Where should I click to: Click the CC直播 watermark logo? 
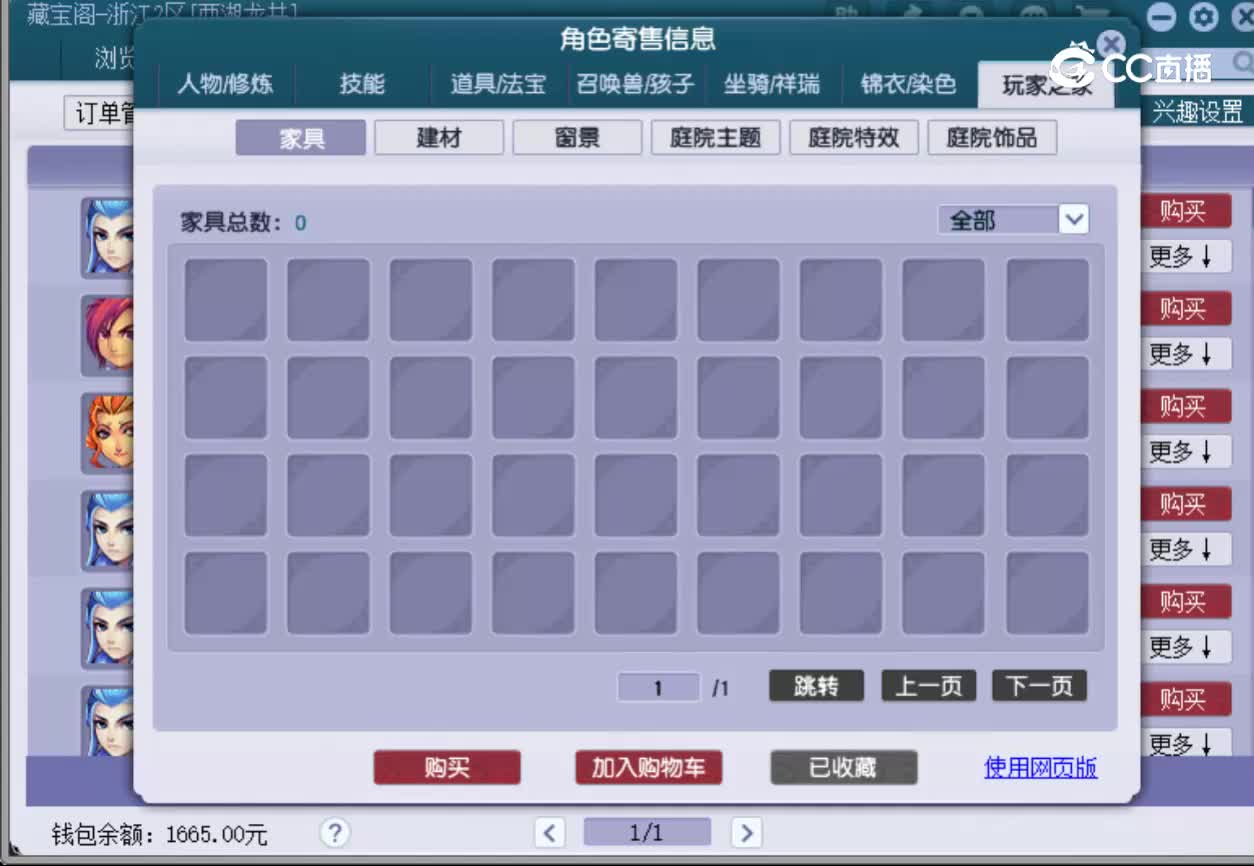tap(1139, 66)
